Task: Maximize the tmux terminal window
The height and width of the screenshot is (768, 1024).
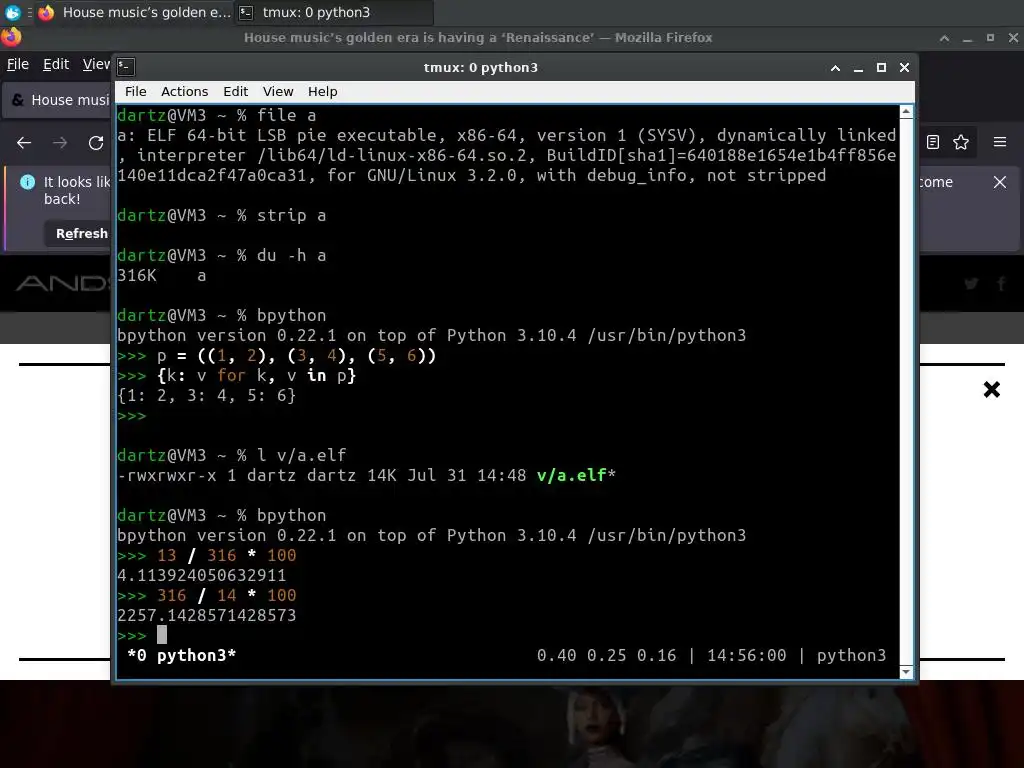Action: click(x=881, y=68)
